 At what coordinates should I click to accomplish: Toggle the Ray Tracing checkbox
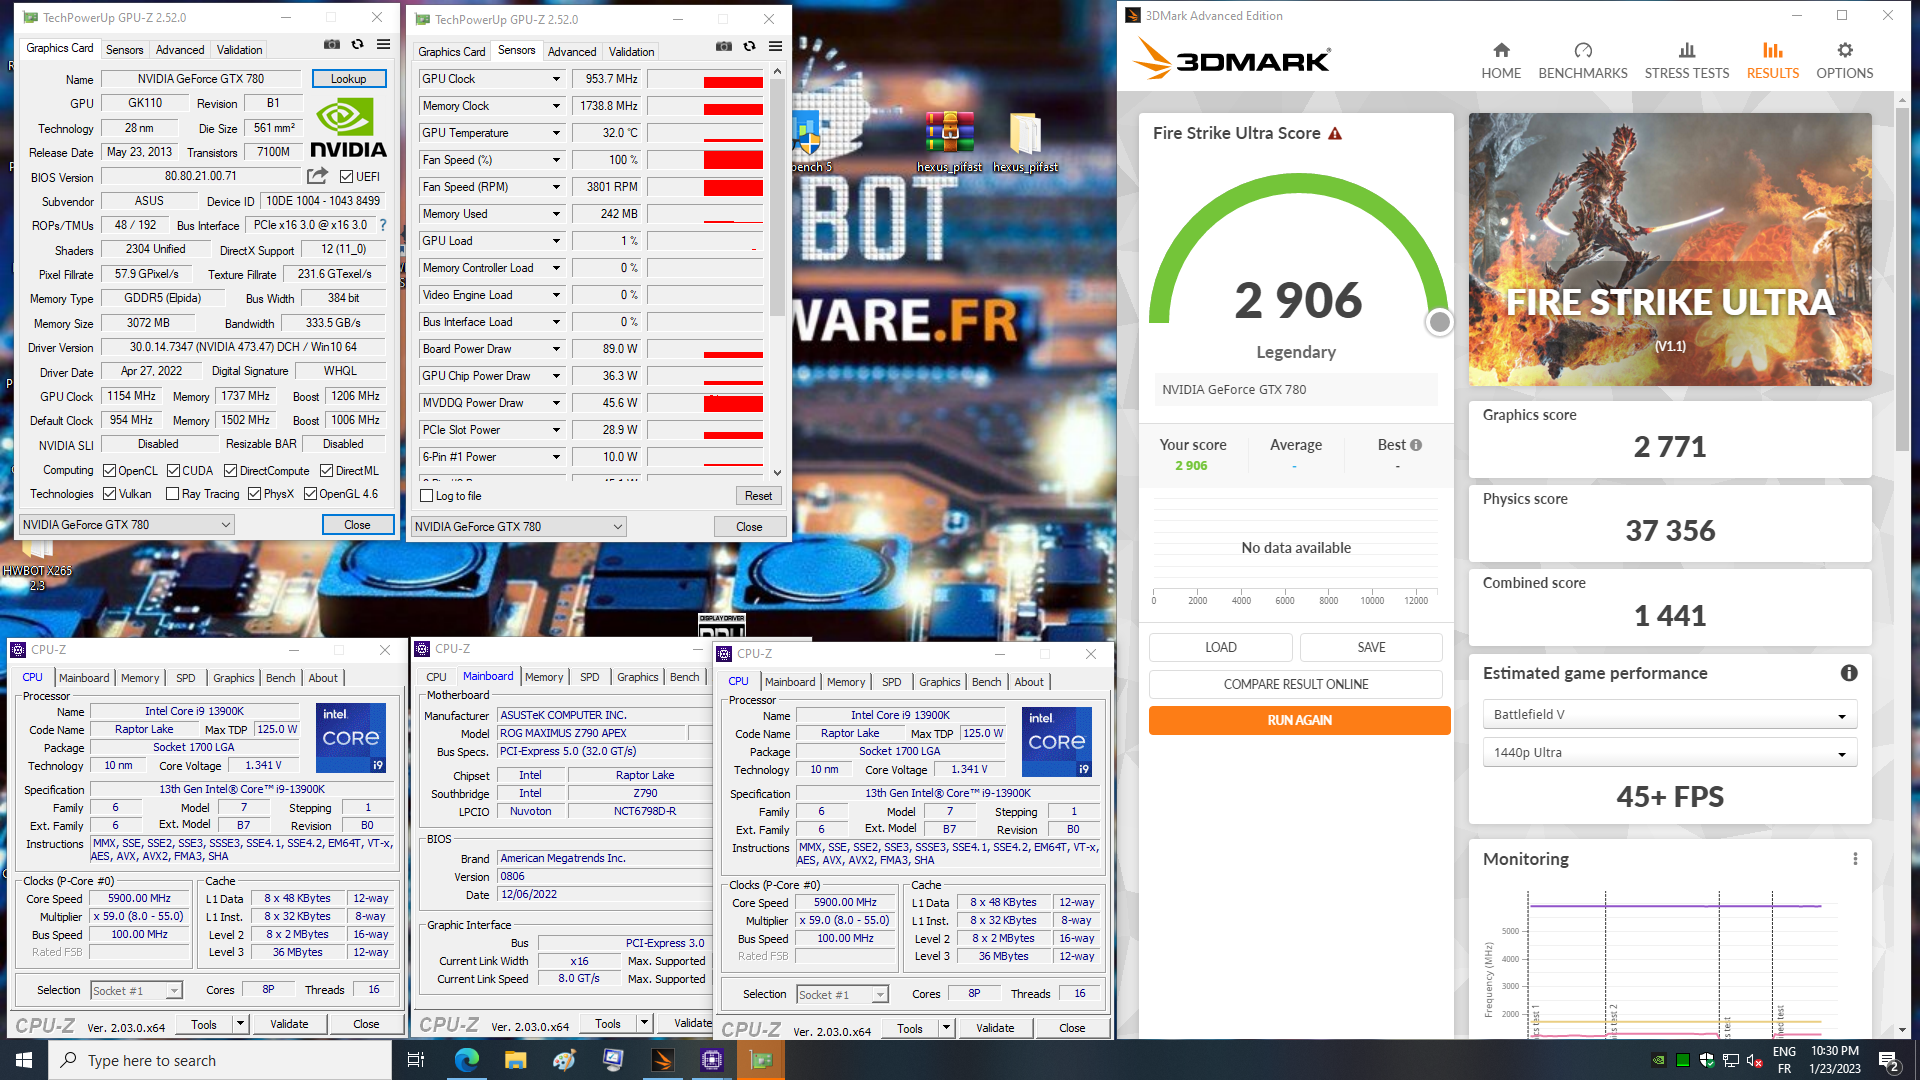(x=172, y=494)
